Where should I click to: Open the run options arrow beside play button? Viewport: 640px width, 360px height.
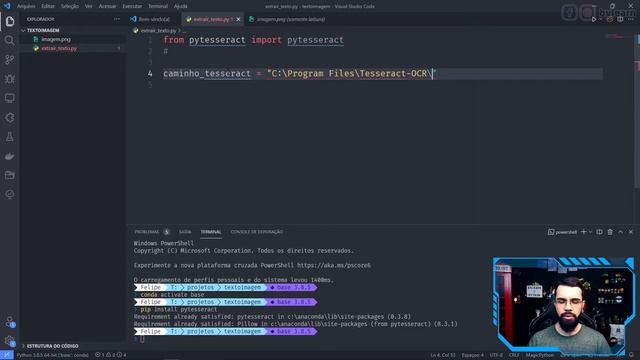click(601, 19)
